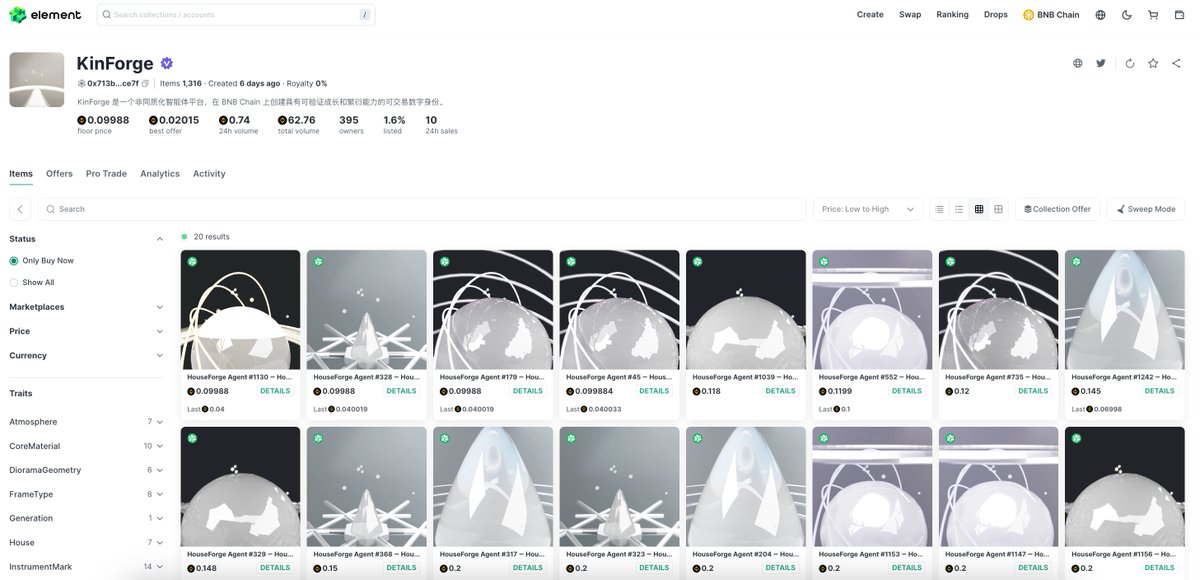Click marketplace badge on Agent #552 card
This screenshot has width=1200, height=580.
(x=824, y=261)
